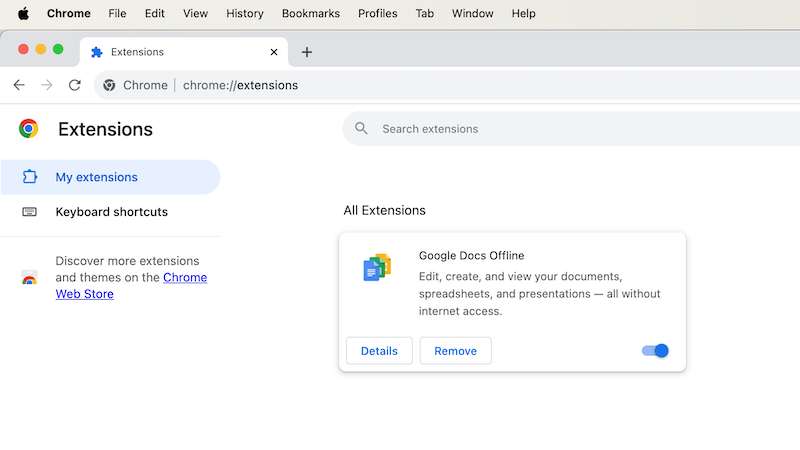Open the Window menu
This screenshot has height=450, width=800.
[472, 14]
